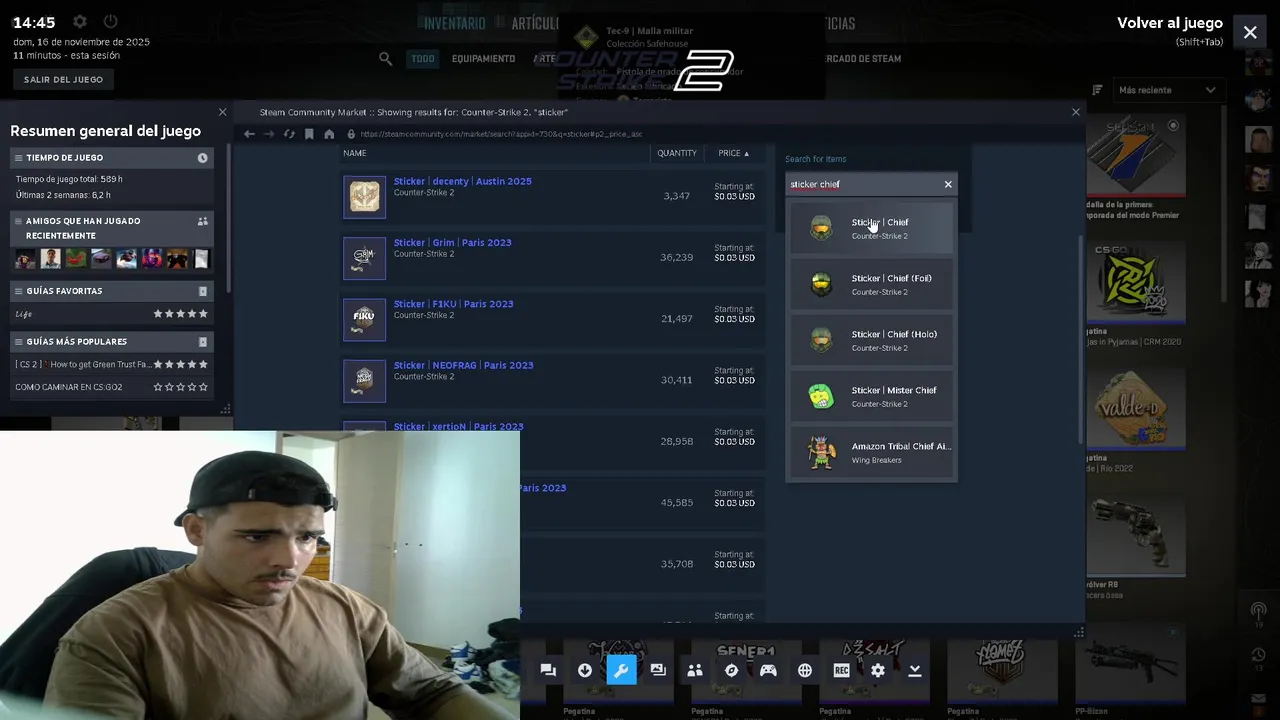Open the friends icon in the overlay bar
Screen dimensions: 1280x720
(695, 670)
